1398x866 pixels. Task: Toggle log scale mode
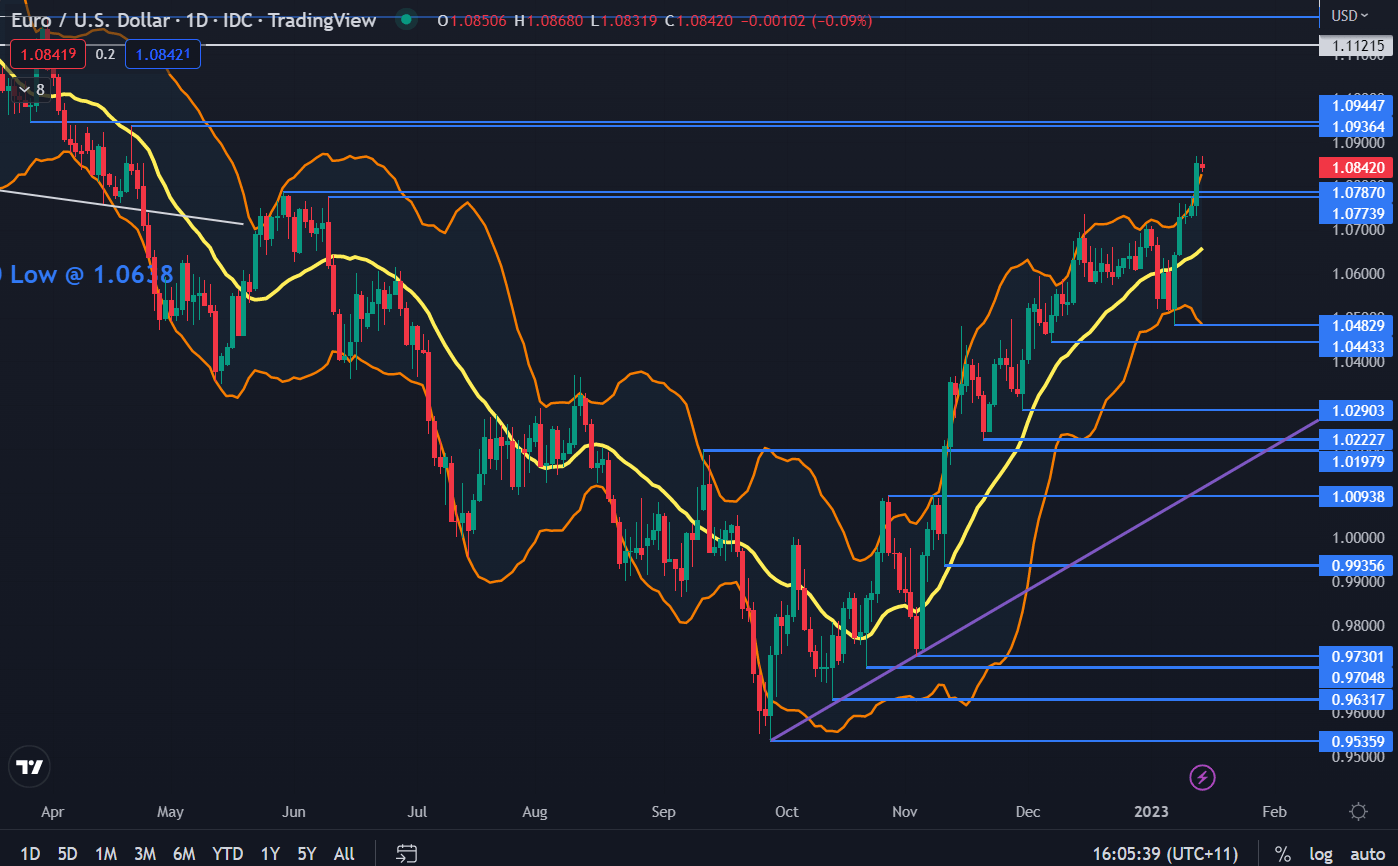point(1321,853)
